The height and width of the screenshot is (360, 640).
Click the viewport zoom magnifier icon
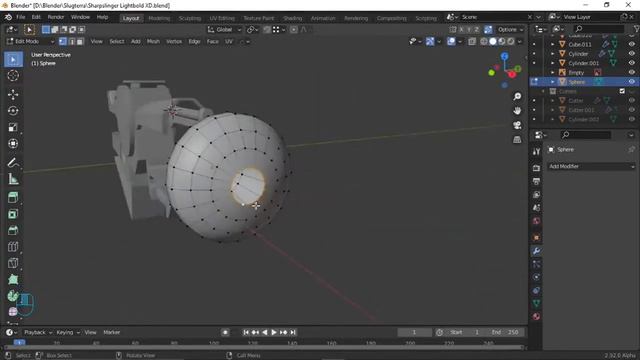(x=517, y=96)
